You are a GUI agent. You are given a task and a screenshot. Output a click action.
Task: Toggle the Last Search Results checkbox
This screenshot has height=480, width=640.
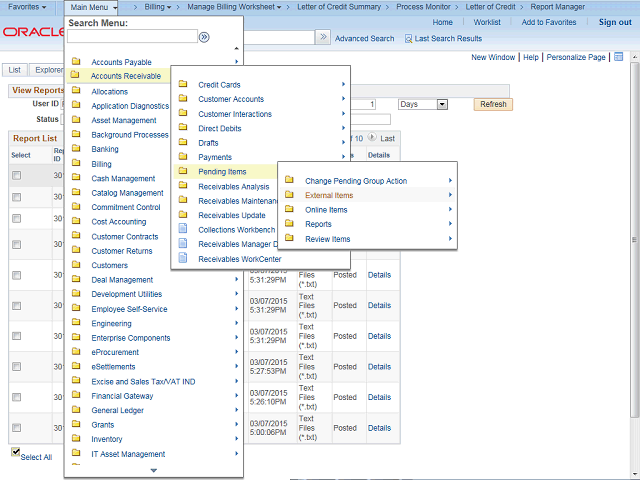(x=408, y=38)
